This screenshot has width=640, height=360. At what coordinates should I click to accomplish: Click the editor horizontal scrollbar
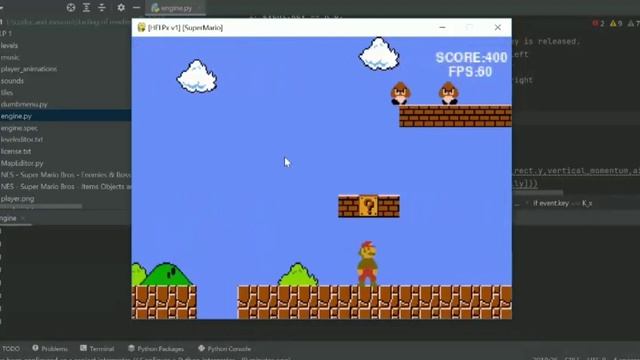(x=538, y=192)
